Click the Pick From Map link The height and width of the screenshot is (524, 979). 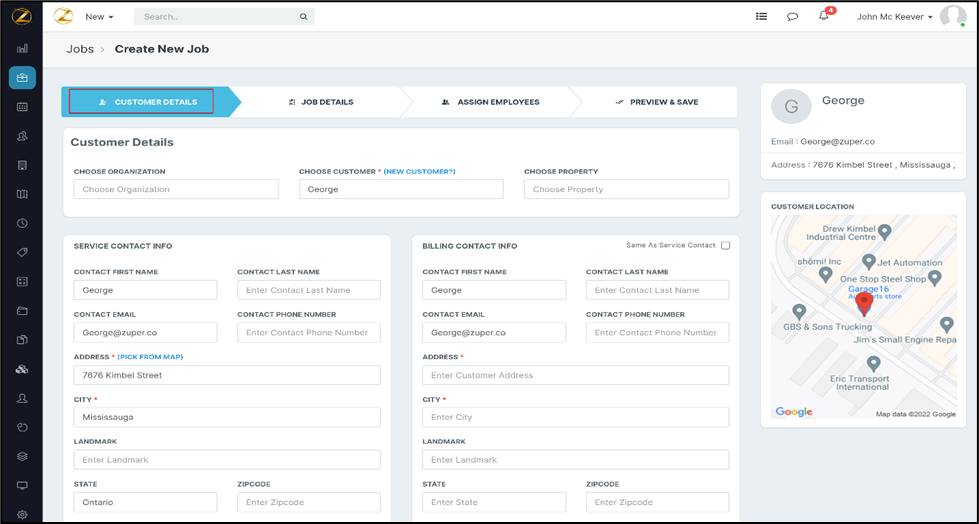tap(150, 357)
